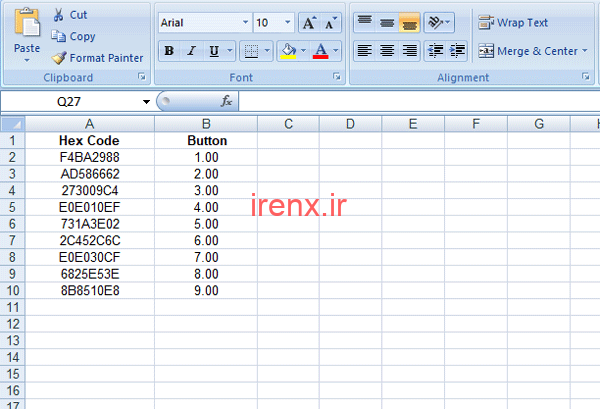Click the Orientation text angle icon

pos(434,22)
